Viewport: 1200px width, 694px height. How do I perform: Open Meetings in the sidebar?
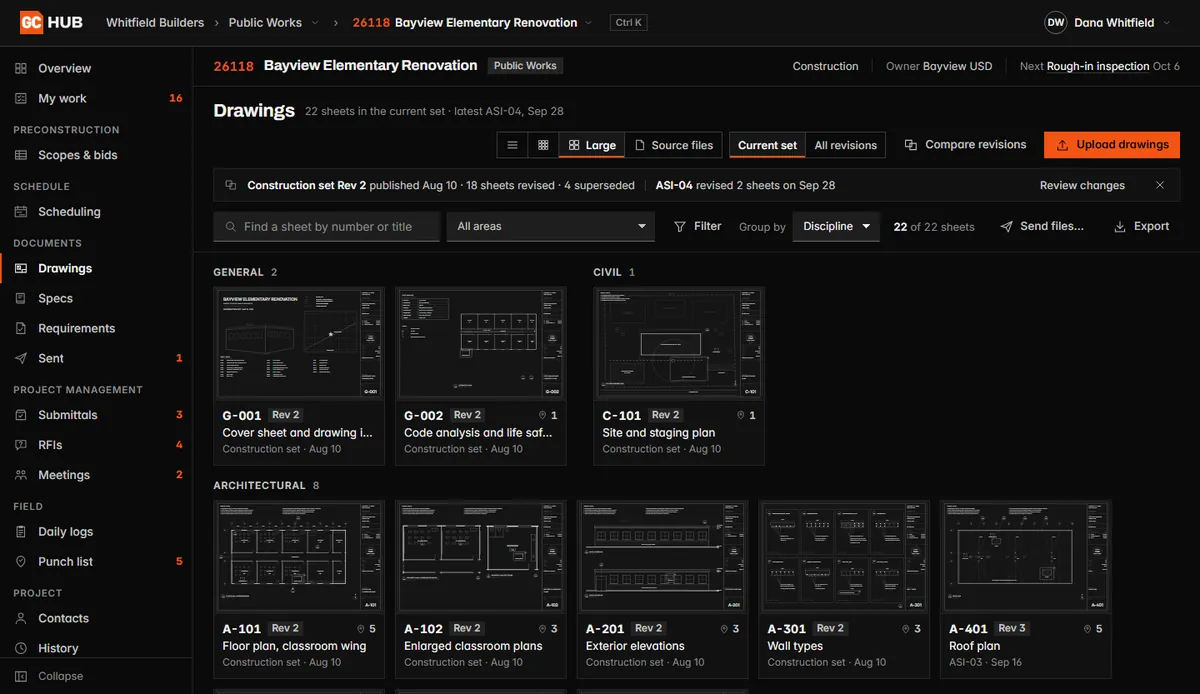pos(96,475)
